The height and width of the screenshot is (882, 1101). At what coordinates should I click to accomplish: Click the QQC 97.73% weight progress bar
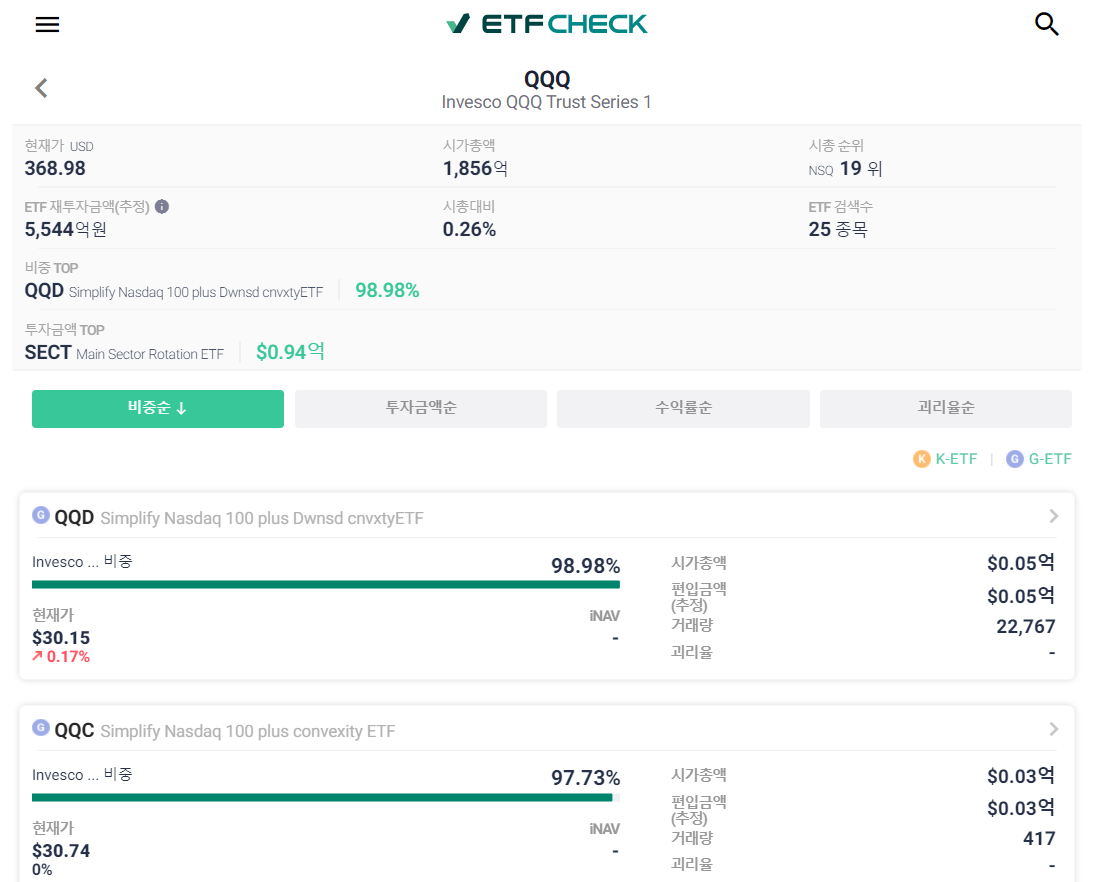coord(326,797)
